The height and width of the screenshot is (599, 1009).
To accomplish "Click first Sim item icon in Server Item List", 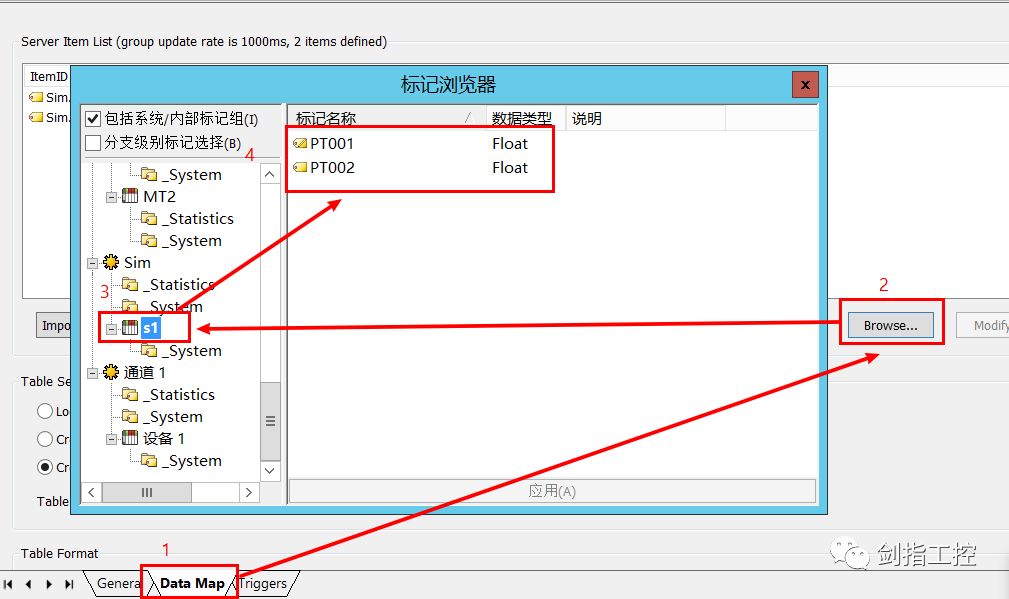I will (36, 97).
